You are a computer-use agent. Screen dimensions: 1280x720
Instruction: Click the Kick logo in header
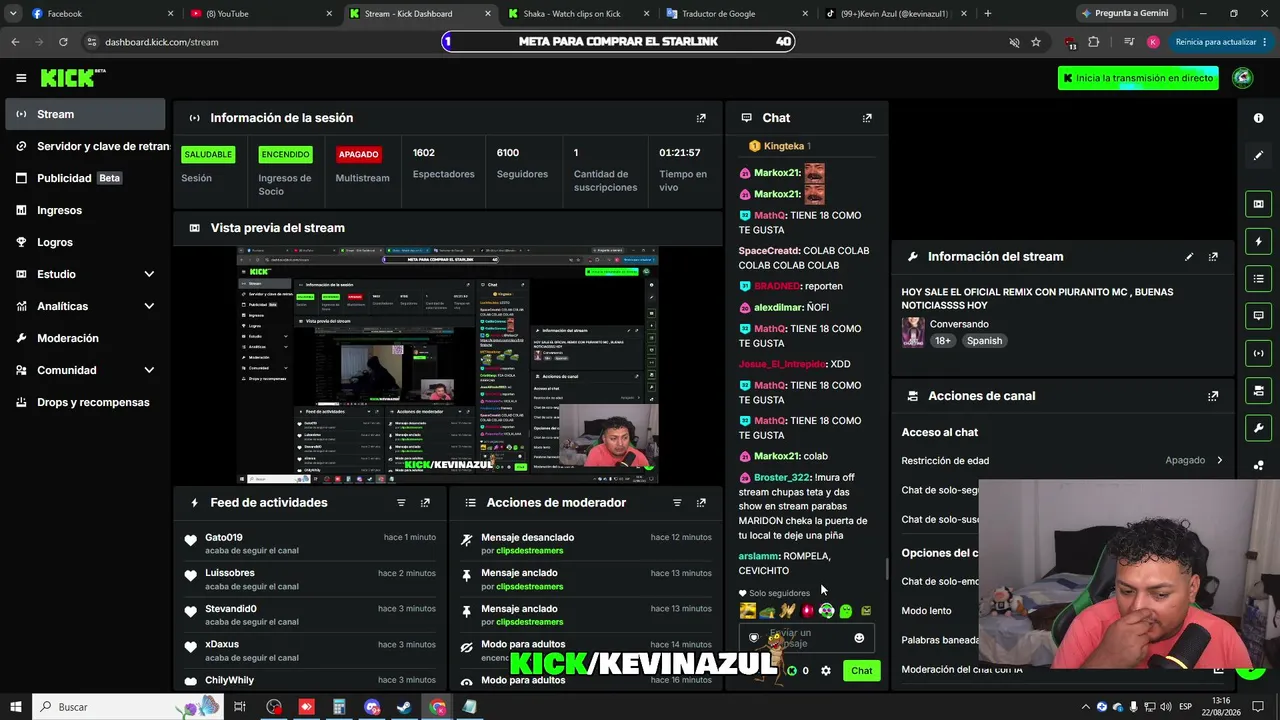click(72, 78)
